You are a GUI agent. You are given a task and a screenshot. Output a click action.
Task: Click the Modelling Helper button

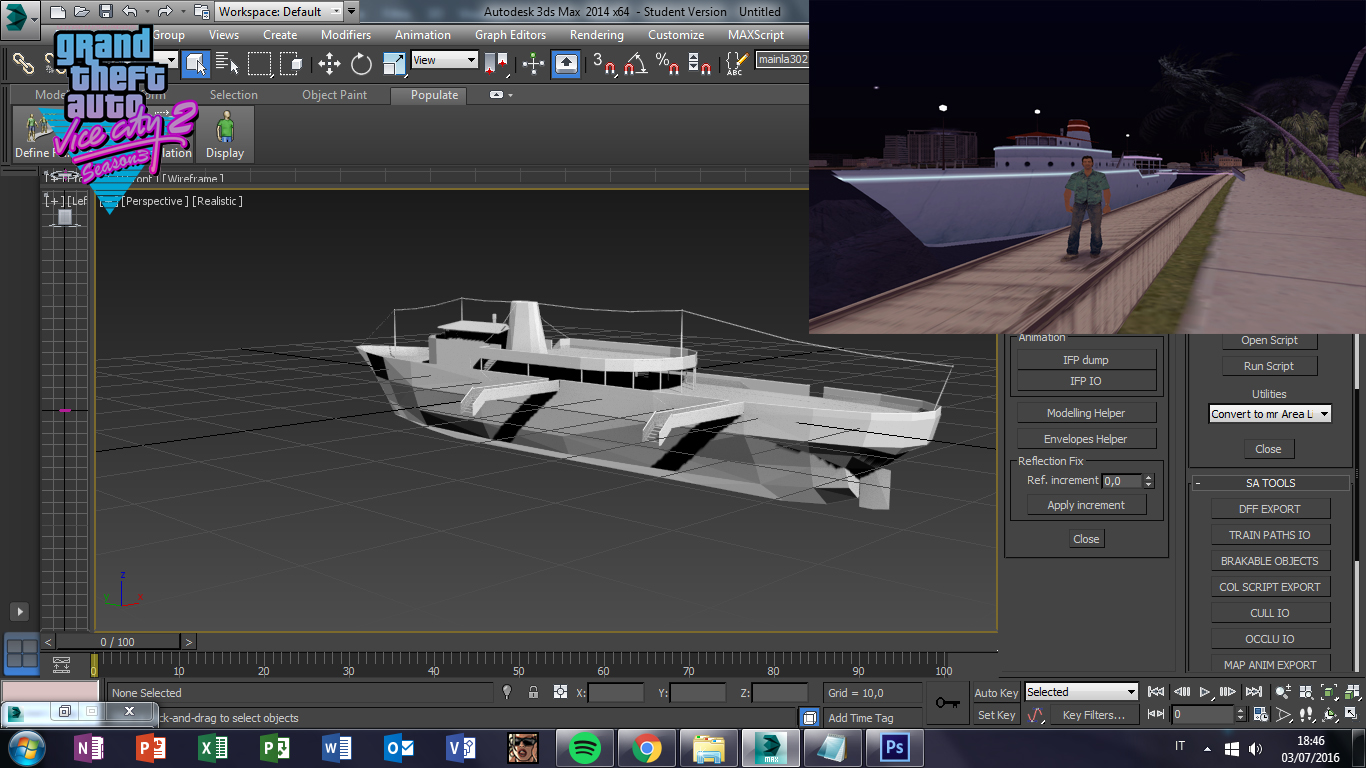[1086, 413]
